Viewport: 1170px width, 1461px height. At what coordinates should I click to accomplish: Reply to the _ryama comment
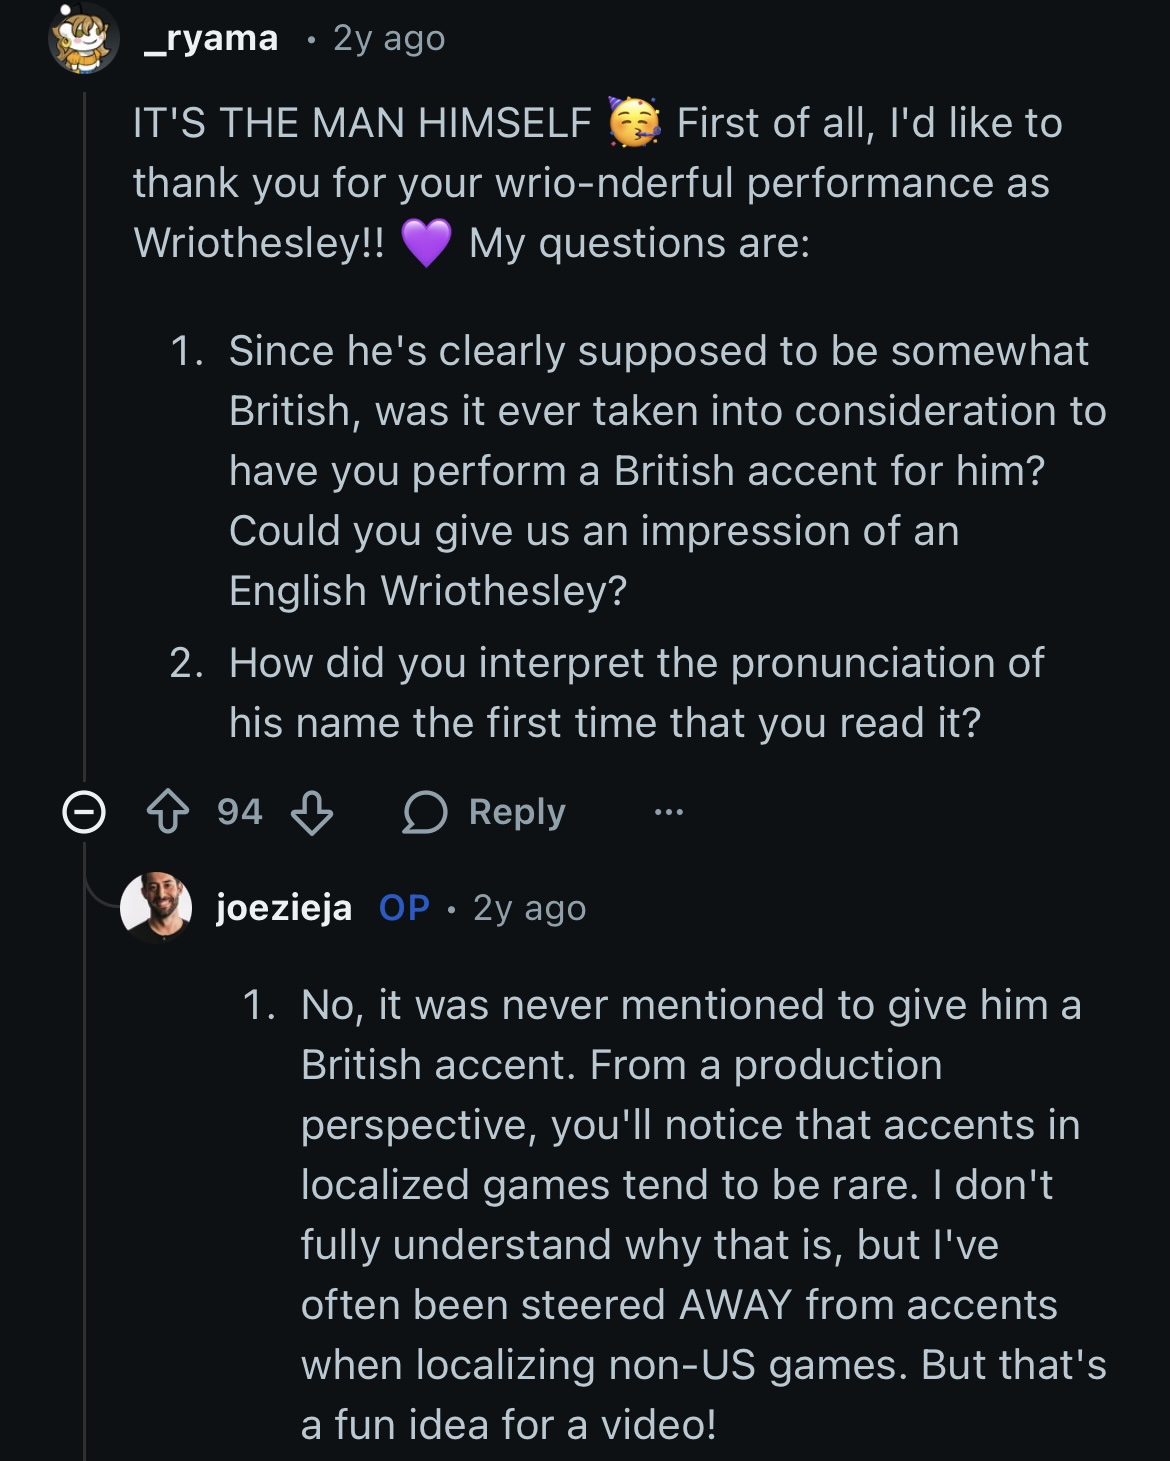point(485,812)
